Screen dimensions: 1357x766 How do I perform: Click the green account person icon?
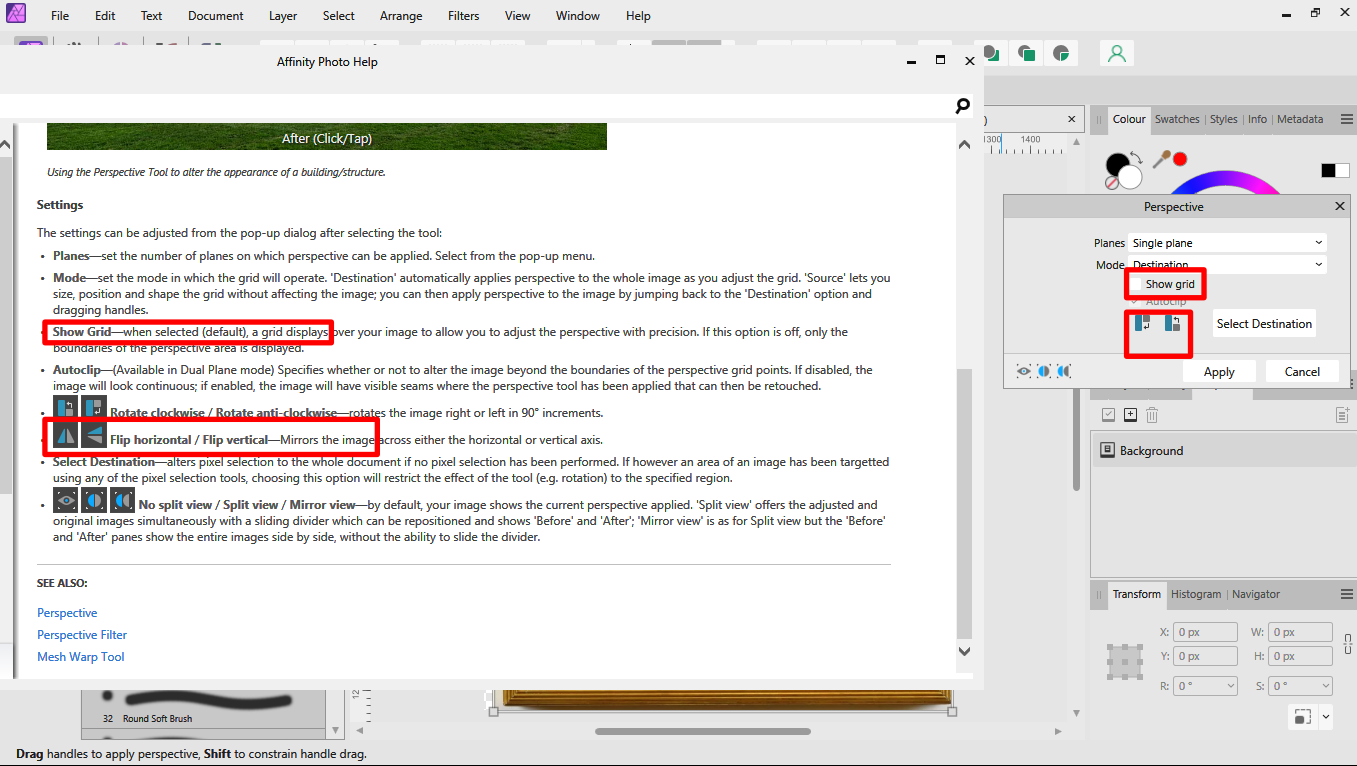pyautogui.click(x=1117, y=52)
